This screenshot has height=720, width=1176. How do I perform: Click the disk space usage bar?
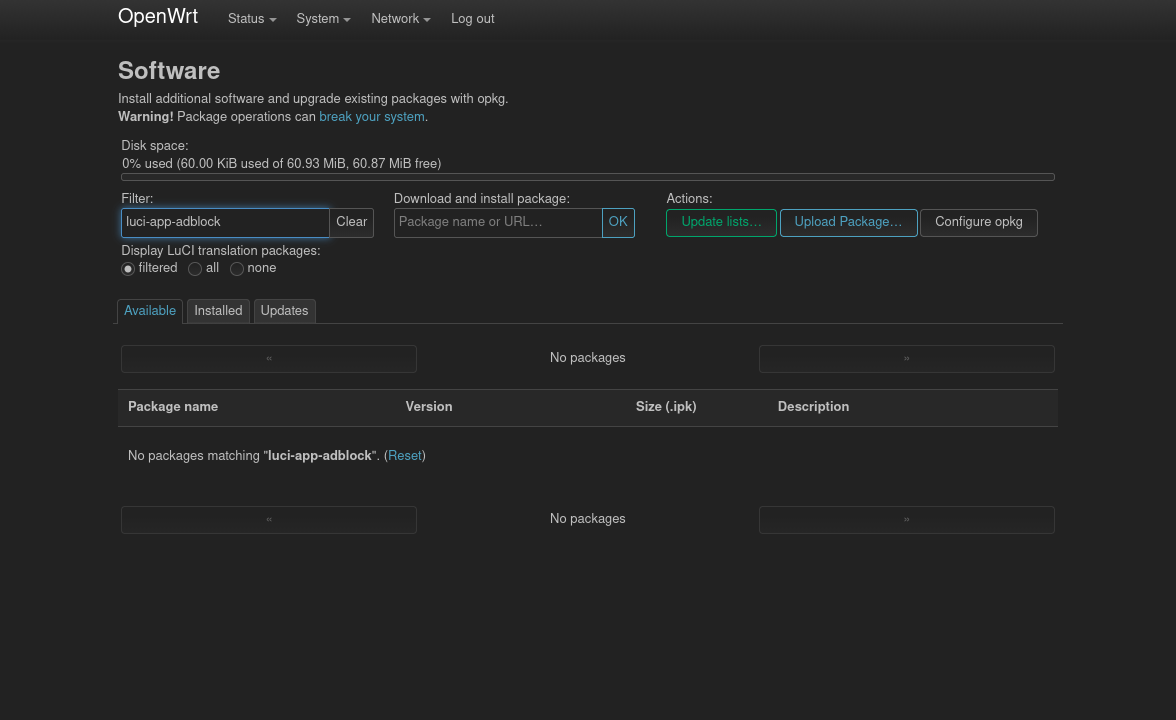pos(588,177)
